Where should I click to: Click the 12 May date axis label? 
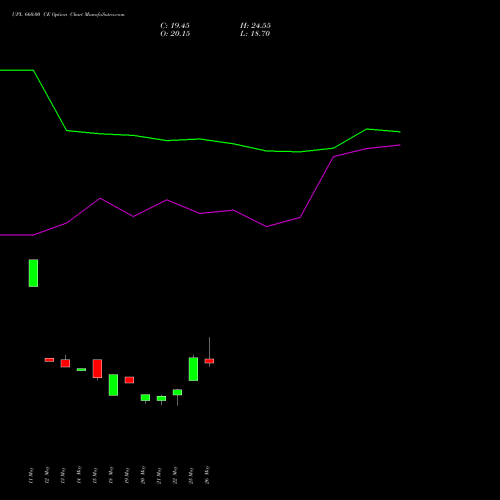point(47,476)
